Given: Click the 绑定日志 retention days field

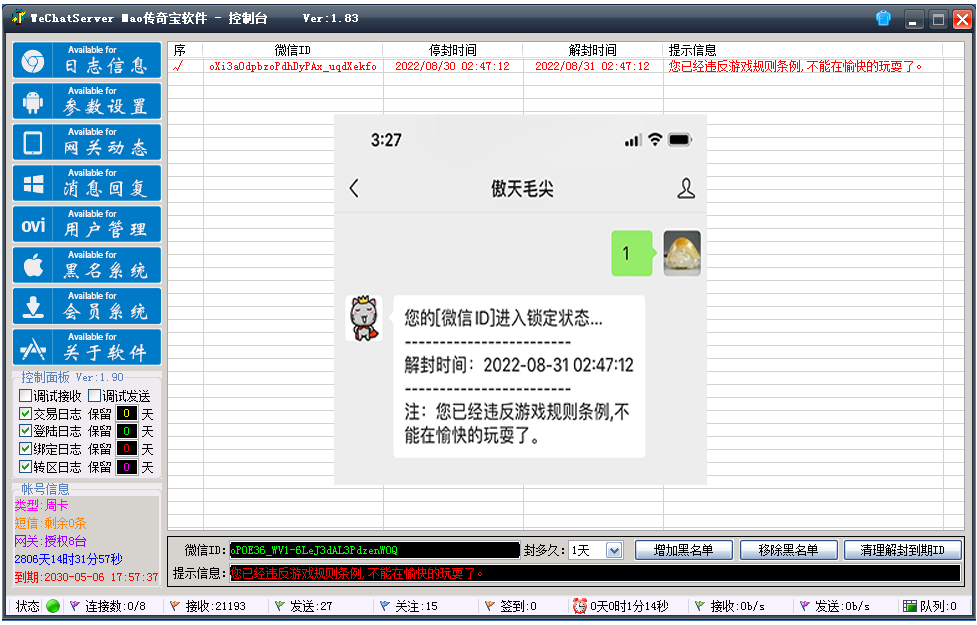Looking at the screenshot, I should point(126,449).
